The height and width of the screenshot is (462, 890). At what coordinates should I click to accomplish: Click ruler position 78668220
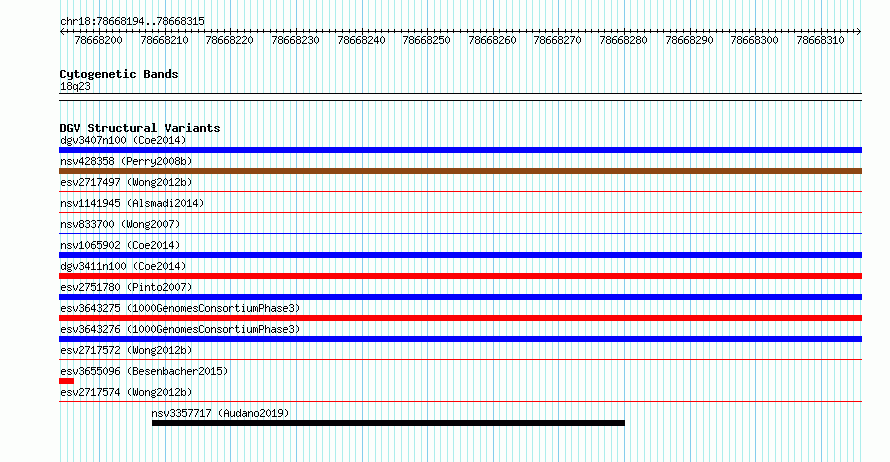(x=229, y=40)
